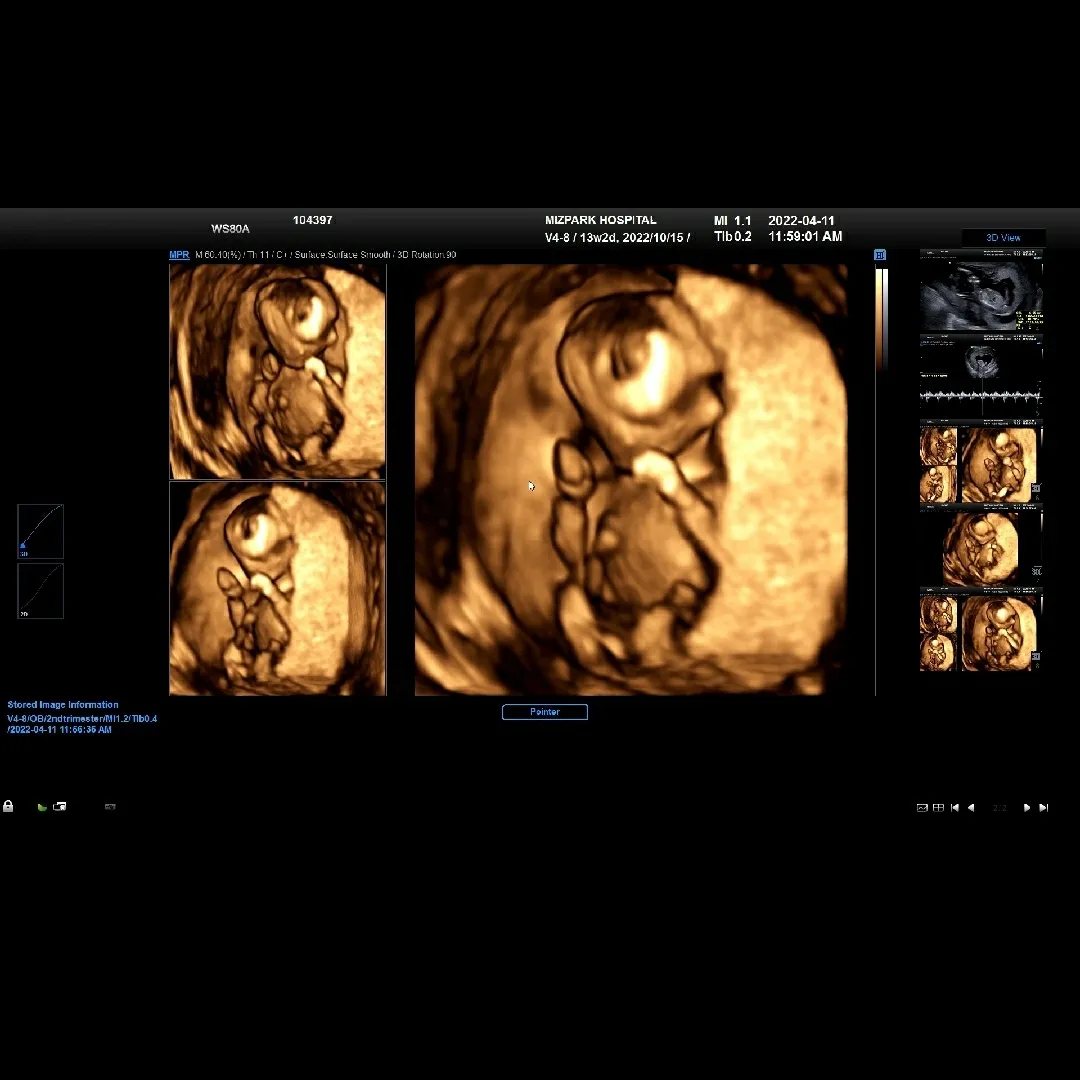Click the 3D badge on the third thumbnail
Screen dimensions: 1080x1080
pos(1036,488)
